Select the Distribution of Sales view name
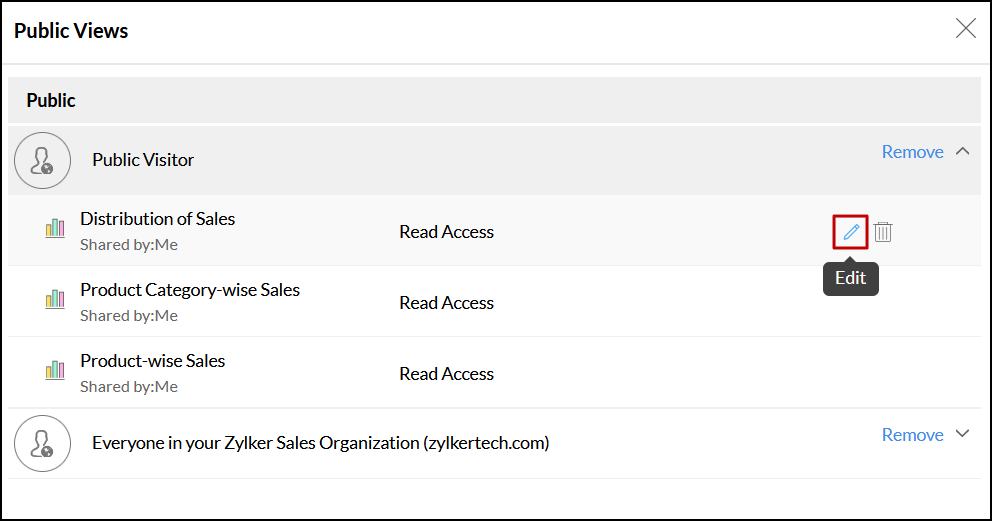Viewport: 992px width, 521px height. [158, 219]
